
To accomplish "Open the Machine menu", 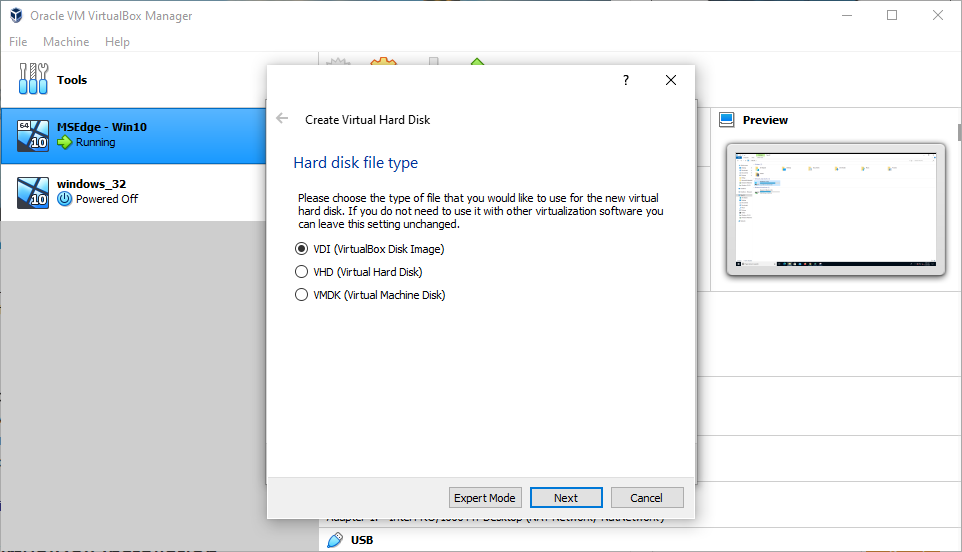I will click(66, 42).
